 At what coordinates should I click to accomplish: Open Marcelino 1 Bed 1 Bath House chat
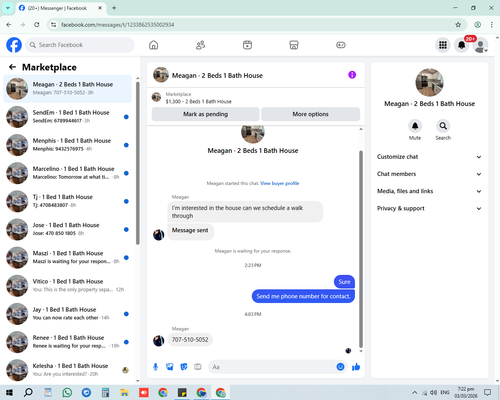coord(67,173)
